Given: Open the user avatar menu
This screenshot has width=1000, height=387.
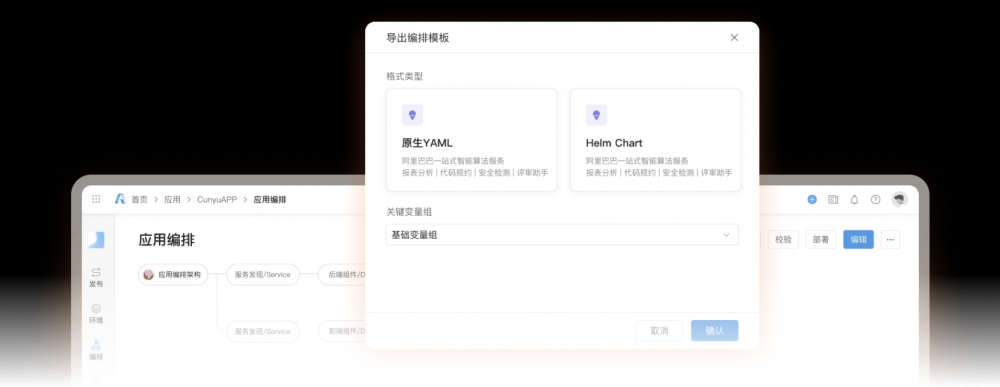Looking at the screenshot, I should click(x=899, y=200).
